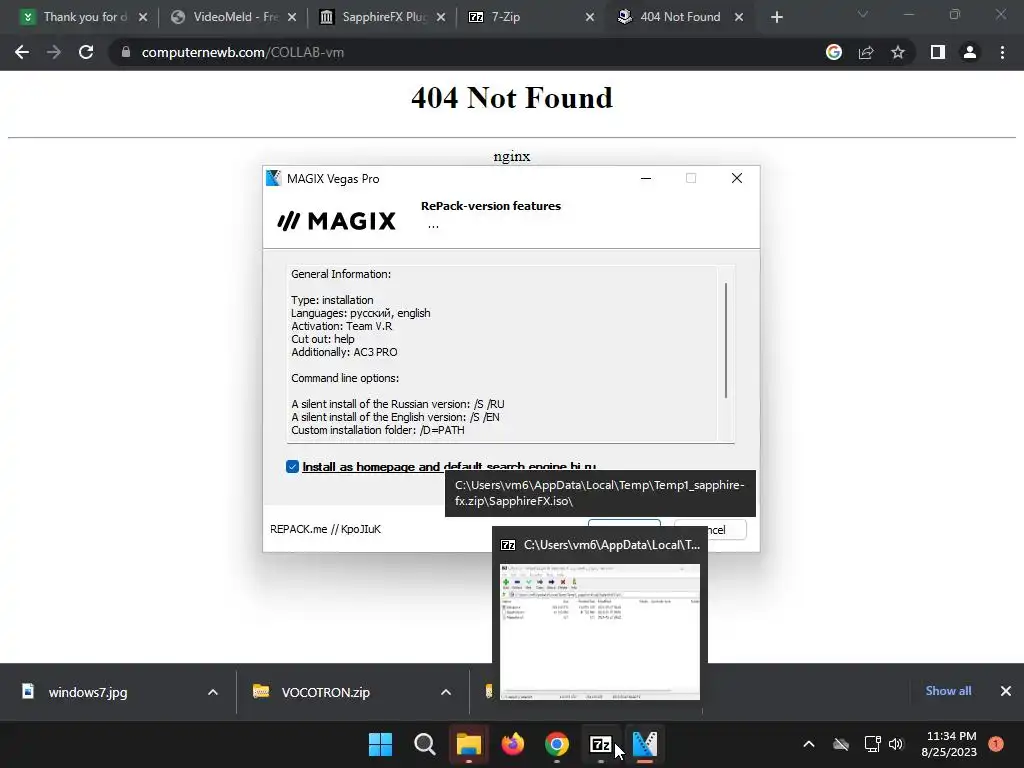This screenshot has width=1024, height=768.
Task: Click the 'REPACK.me // KpoJIuK' label
Action: pyautogui.click(x=325, y=529)
